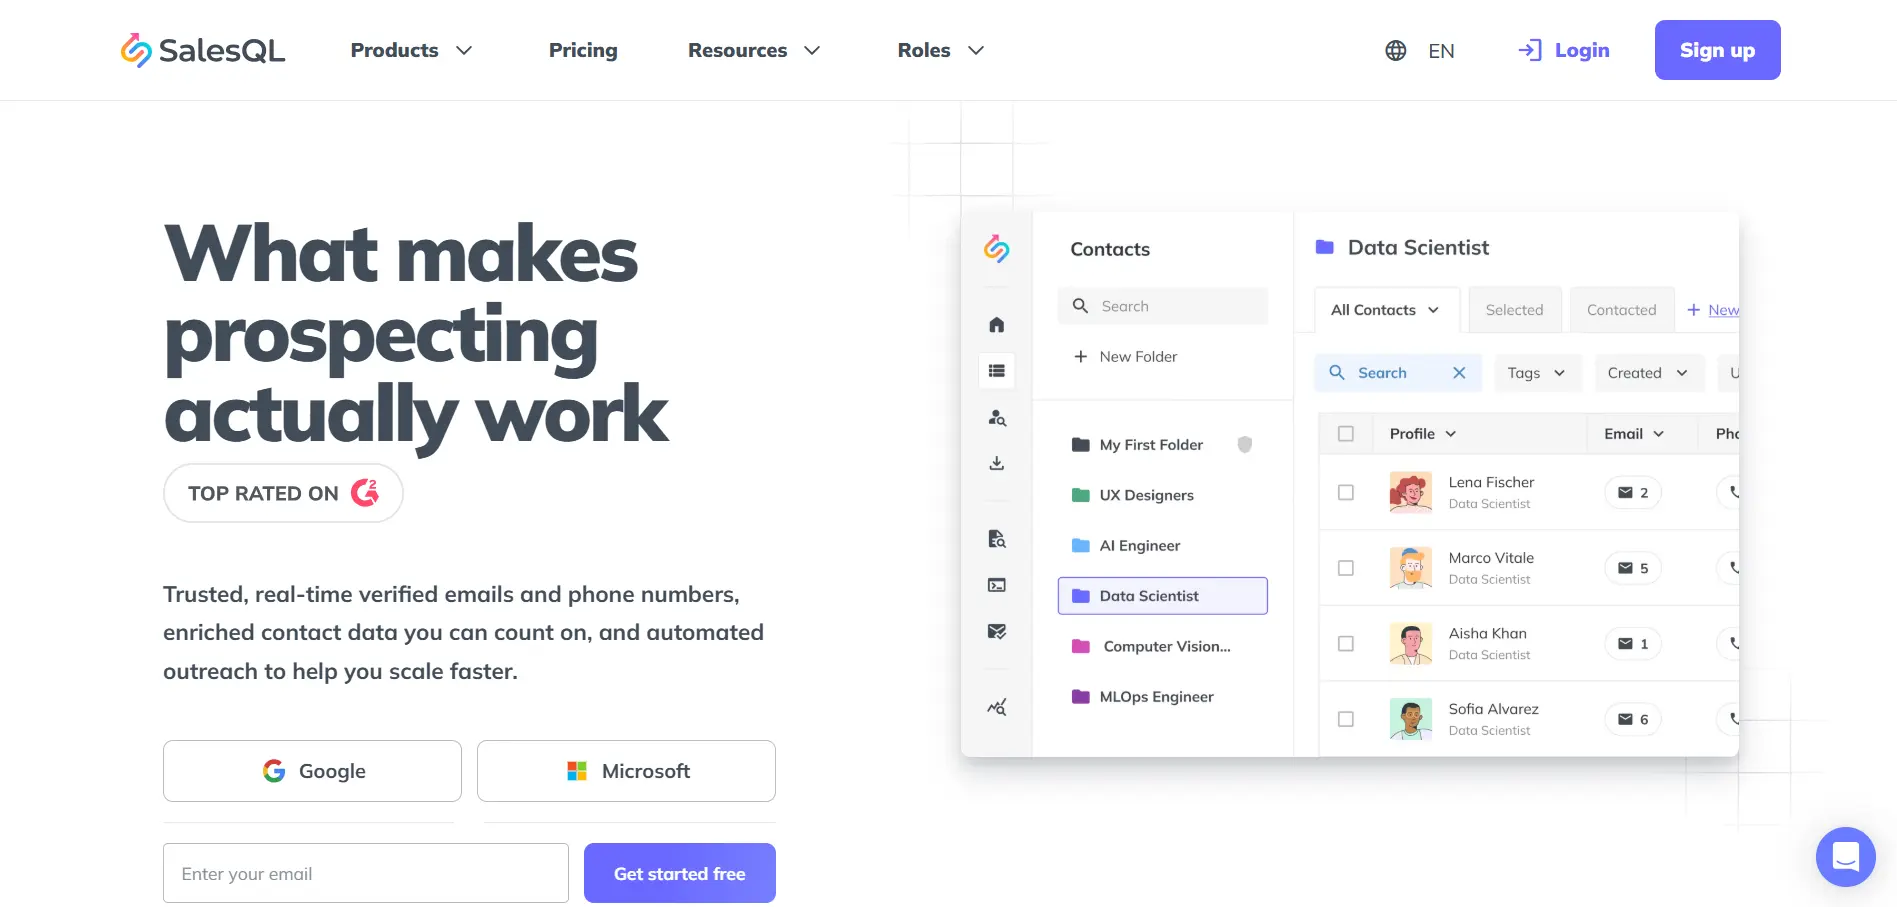
Task: Open the All Contacts dropdown
Action: (1386, 310)
